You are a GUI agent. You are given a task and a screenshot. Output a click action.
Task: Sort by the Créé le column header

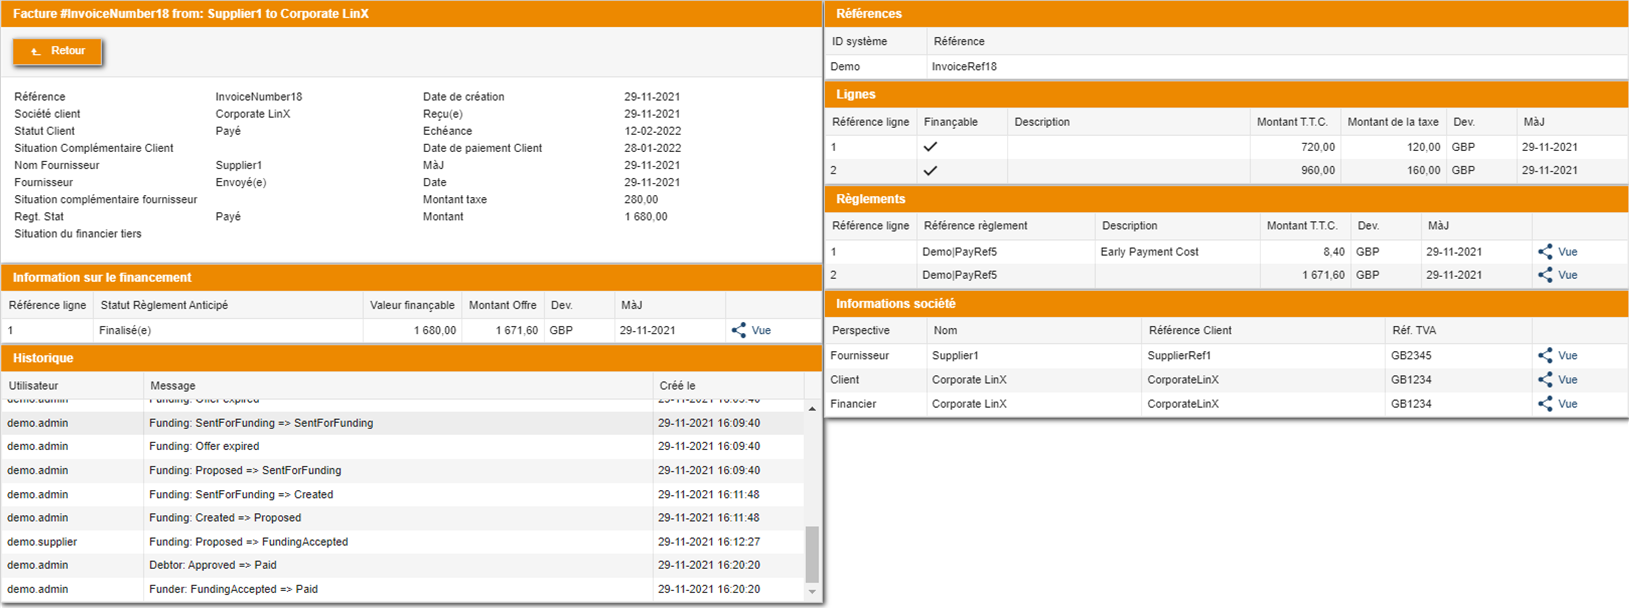(x=677, y=385)
